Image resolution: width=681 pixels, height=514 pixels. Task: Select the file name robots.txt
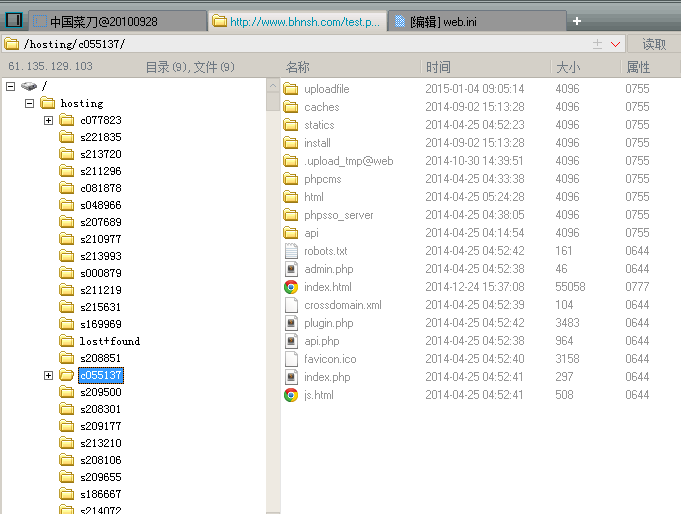click(326, 251)
